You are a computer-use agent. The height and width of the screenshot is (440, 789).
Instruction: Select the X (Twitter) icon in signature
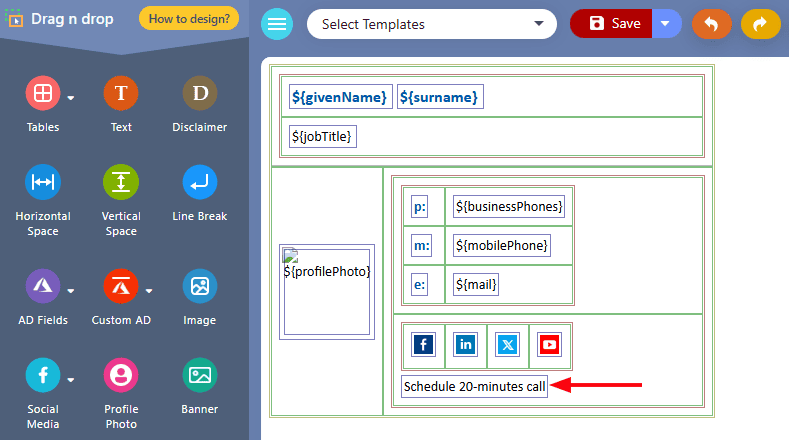507,345
